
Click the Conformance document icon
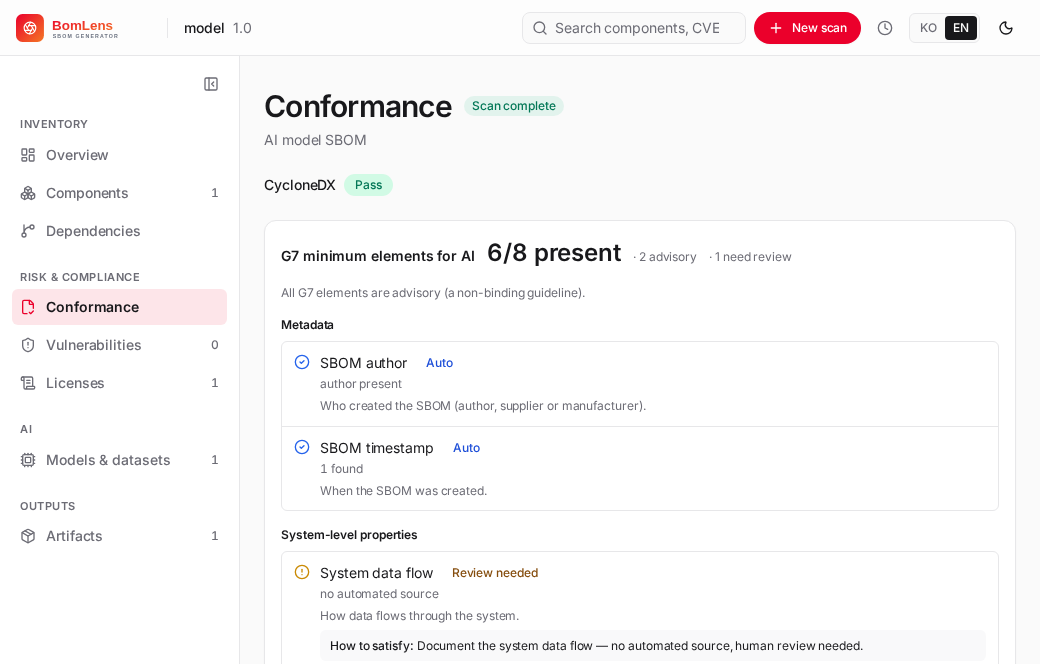click(x=28, y=307)
